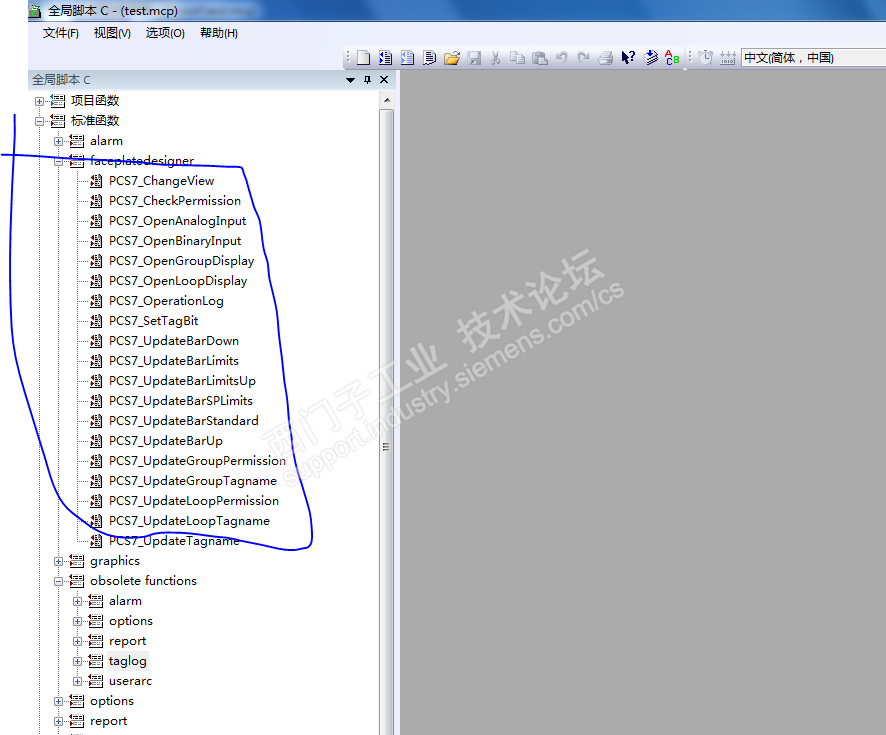Click the folder icon beside obsolete functions
This screenshot has width=886, height=735.
point(76,581)
